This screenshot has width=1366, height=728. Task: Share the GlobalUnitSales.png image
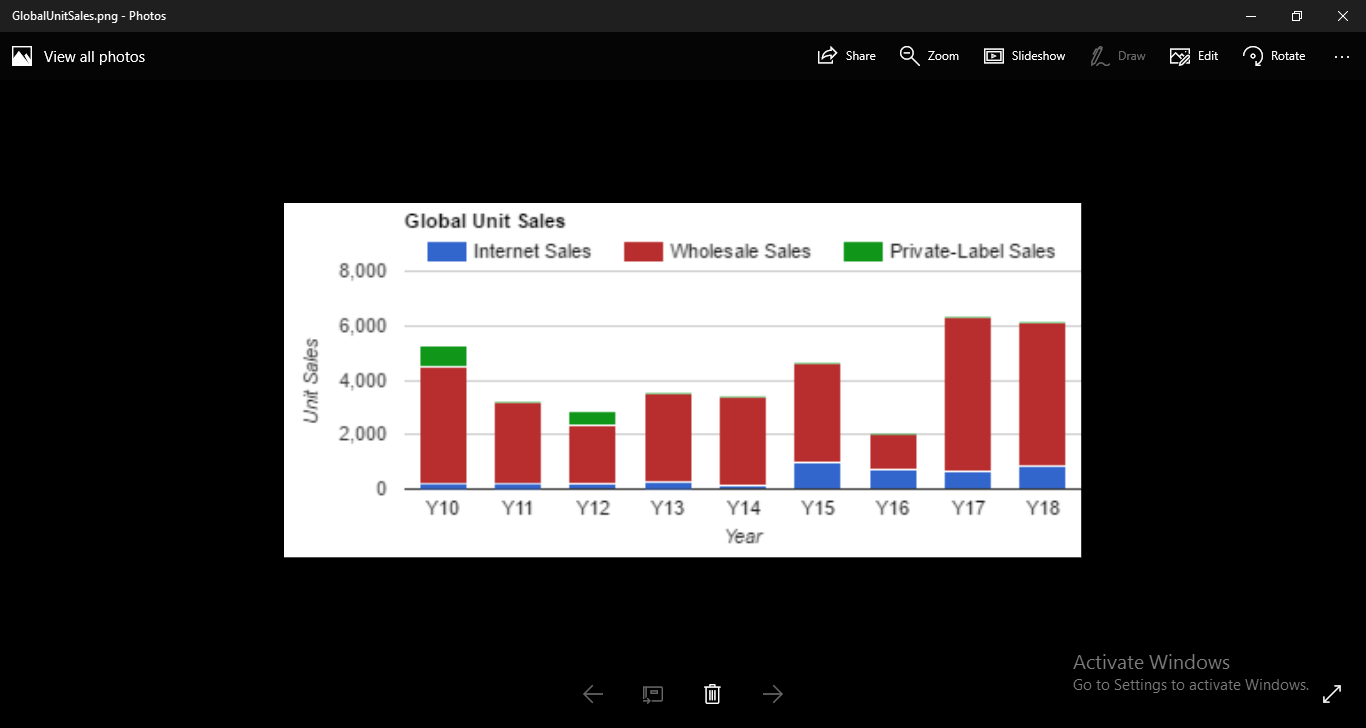(x=846, y=56)
